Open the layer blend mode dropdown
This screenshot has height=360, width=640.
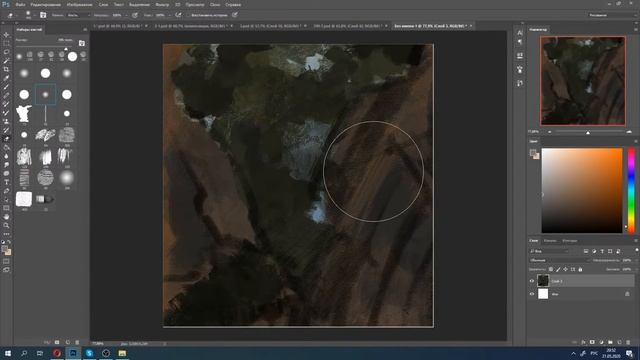point(559,260)
